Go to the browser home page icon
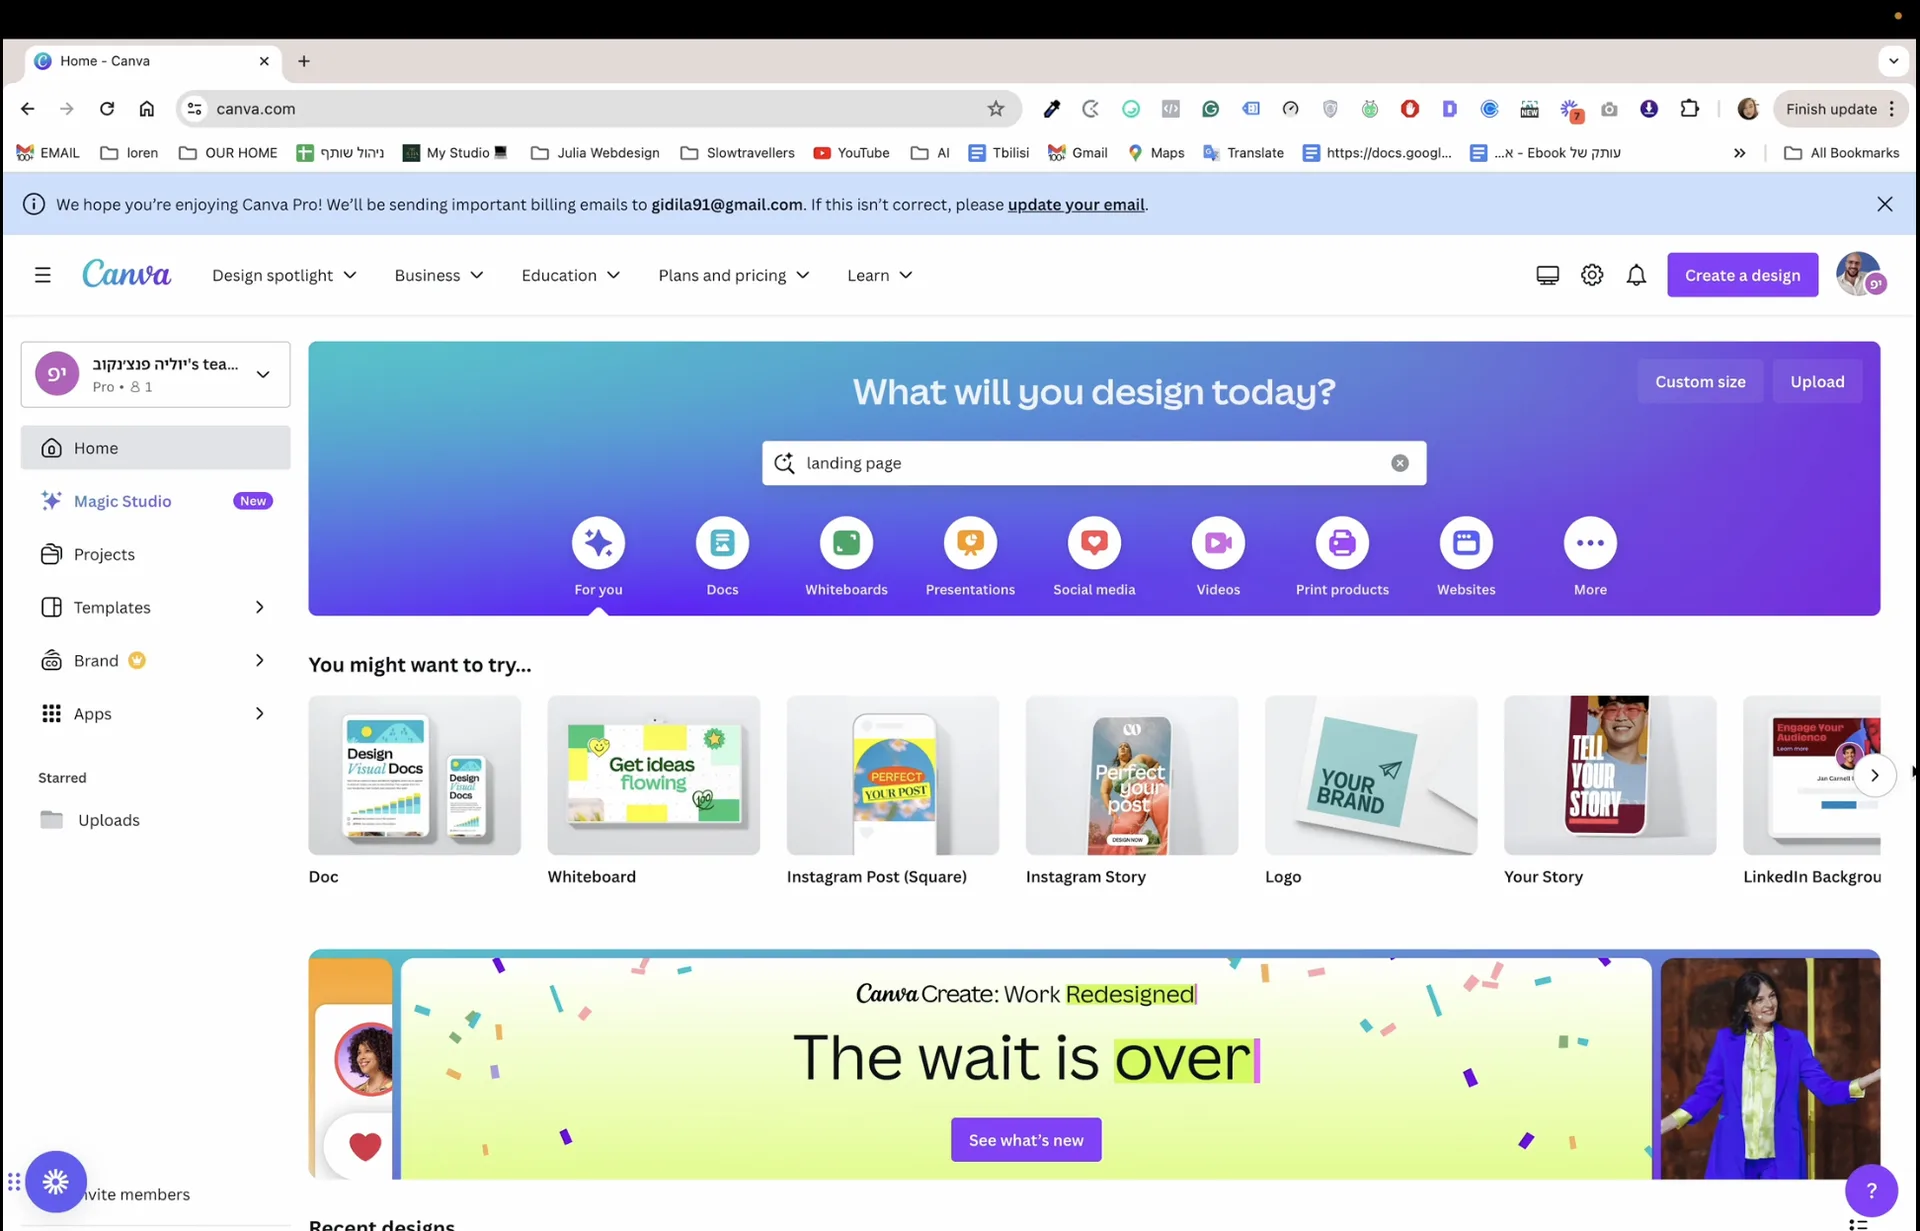1920x1231 pixels. tap(147, 109)
